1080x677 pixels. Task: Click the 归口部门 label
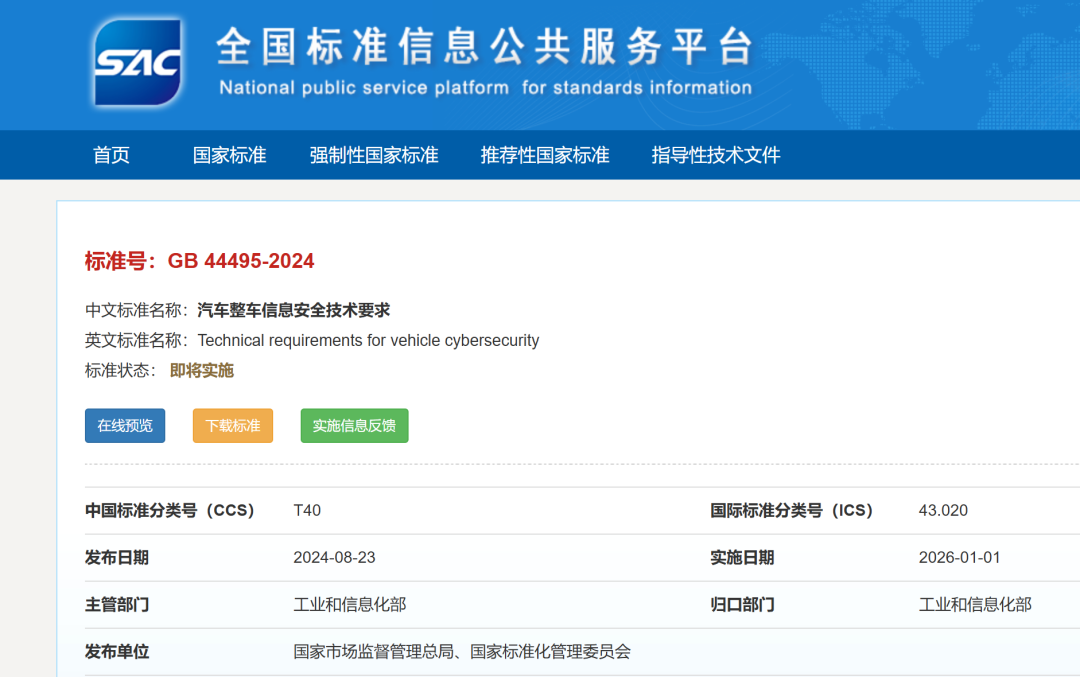(x=742, y=605)
